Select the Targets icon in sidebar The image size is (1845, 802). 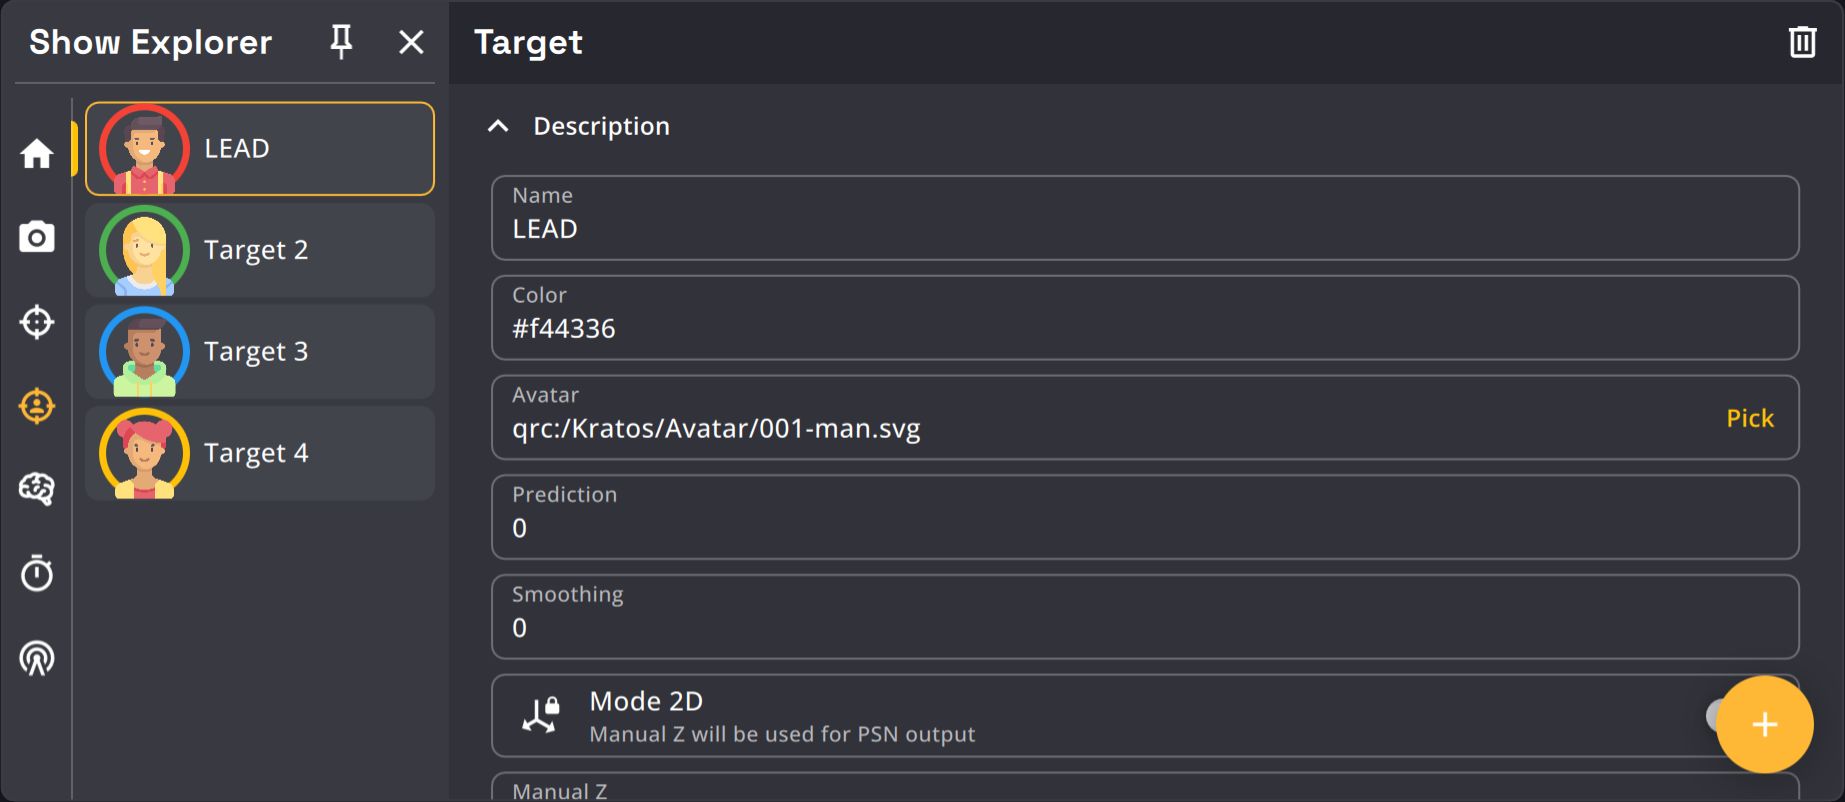tap(37, 406)
